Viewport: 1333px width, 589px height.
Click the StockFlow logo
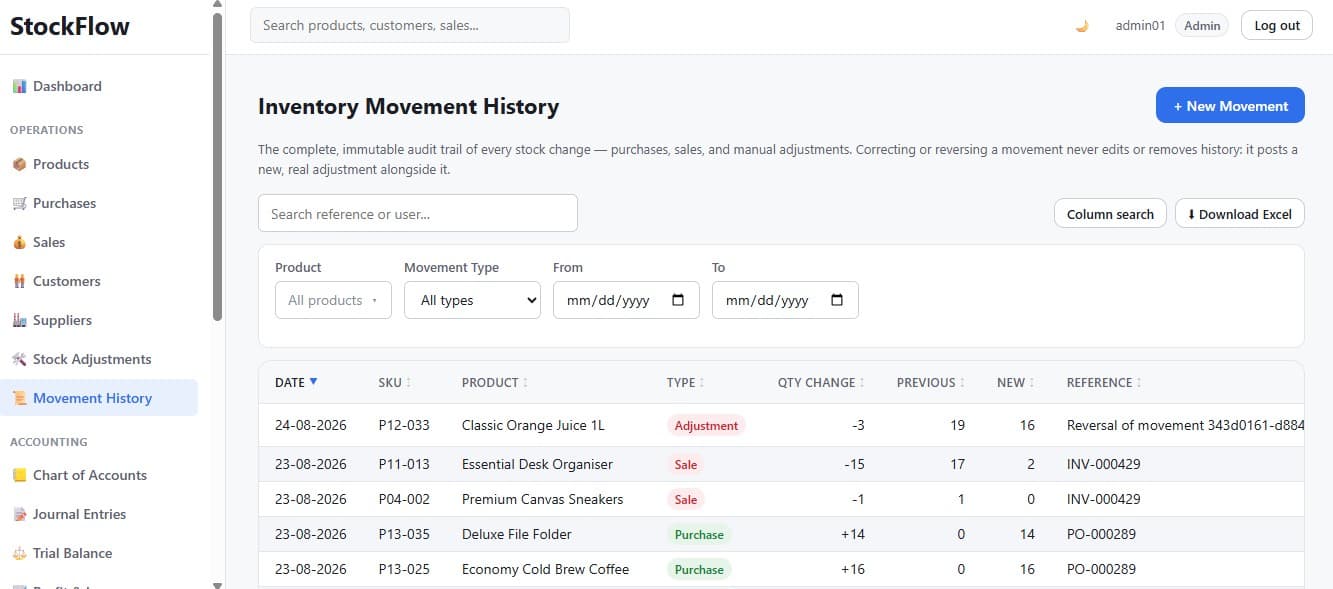[x=70, y=27]
